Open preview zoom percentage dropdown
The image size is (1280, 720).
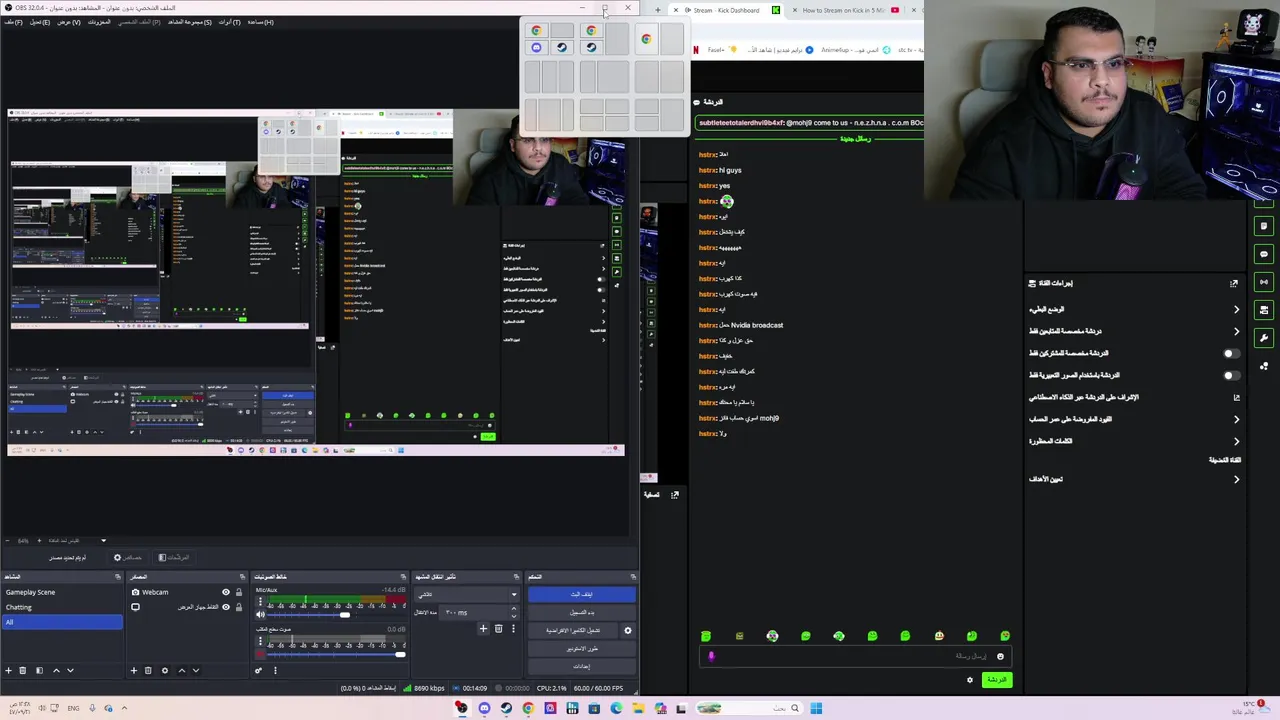(x=103, y=540)
